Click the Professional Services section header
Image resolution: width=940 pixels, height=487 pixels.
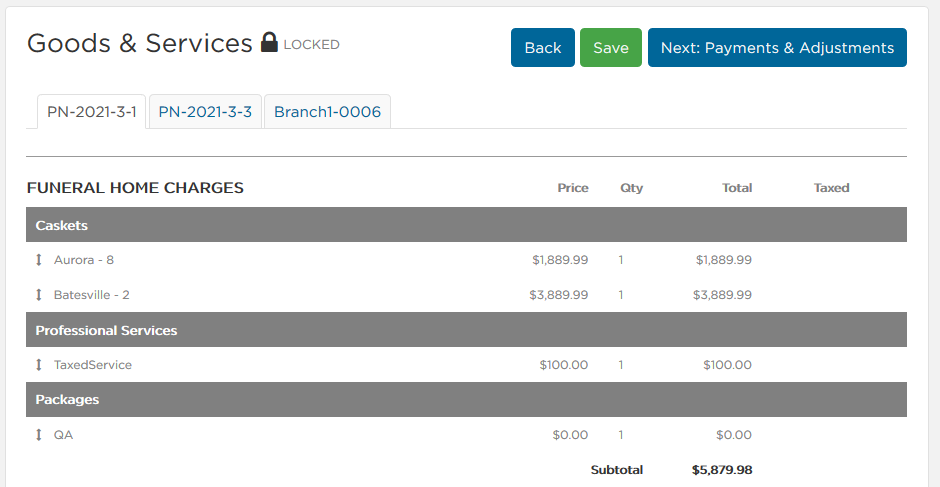466,330
